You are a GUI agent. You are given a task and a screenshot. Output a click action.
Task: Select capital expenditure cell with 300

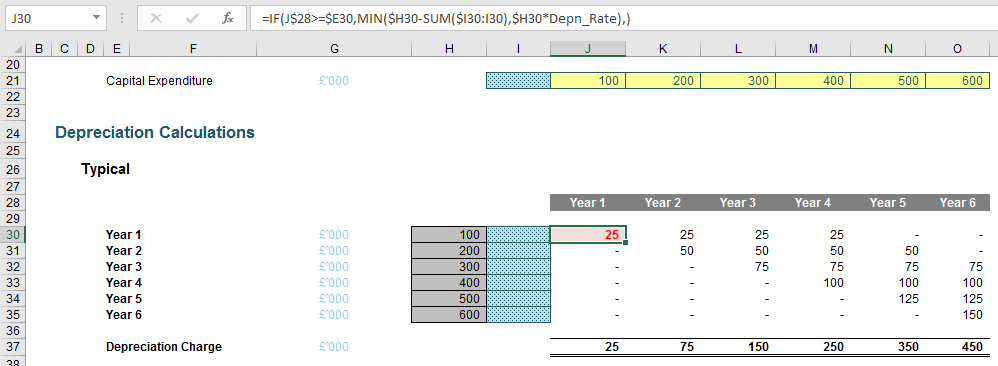tap(738, 81)
